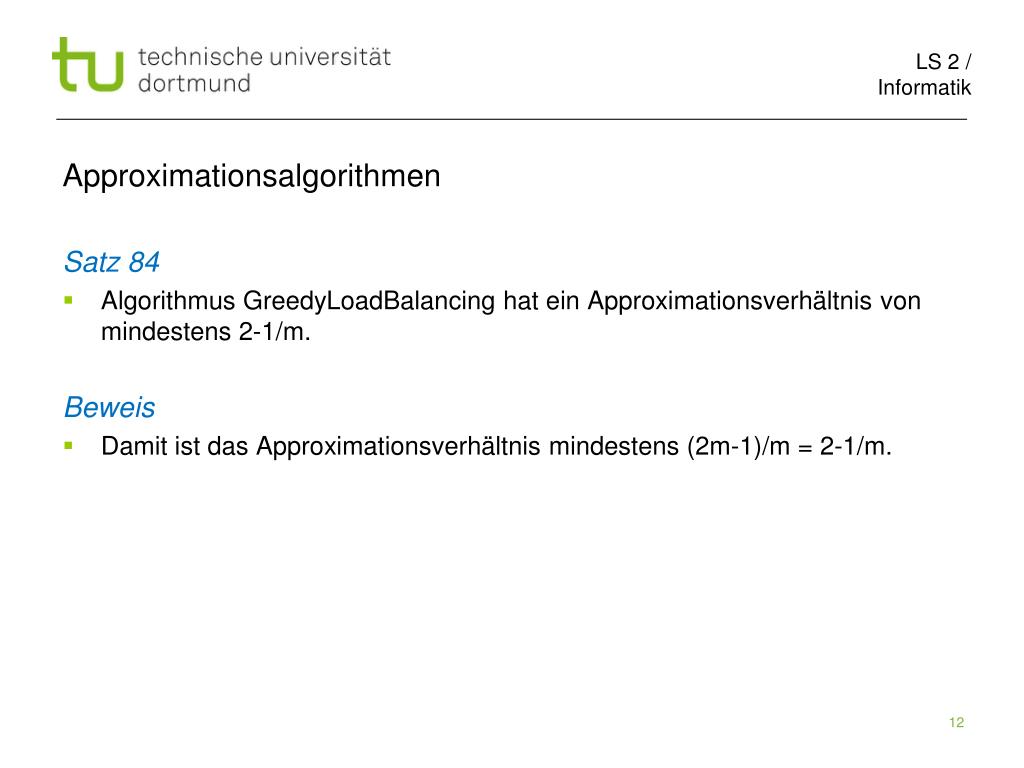
Task: Click the word GreedyLoadBalancing
Action: (369, 301)
